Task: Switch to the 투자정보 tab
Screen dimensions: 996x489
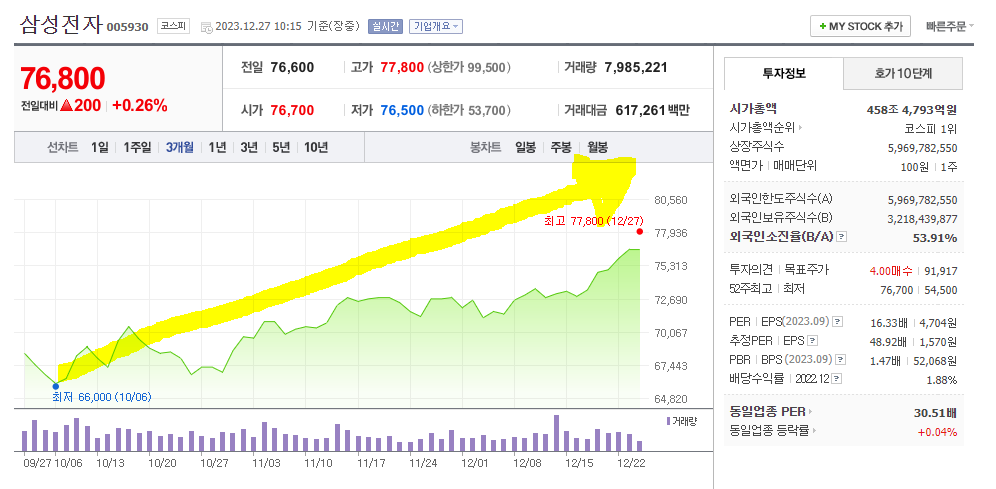Action: (x=784, y=74)
